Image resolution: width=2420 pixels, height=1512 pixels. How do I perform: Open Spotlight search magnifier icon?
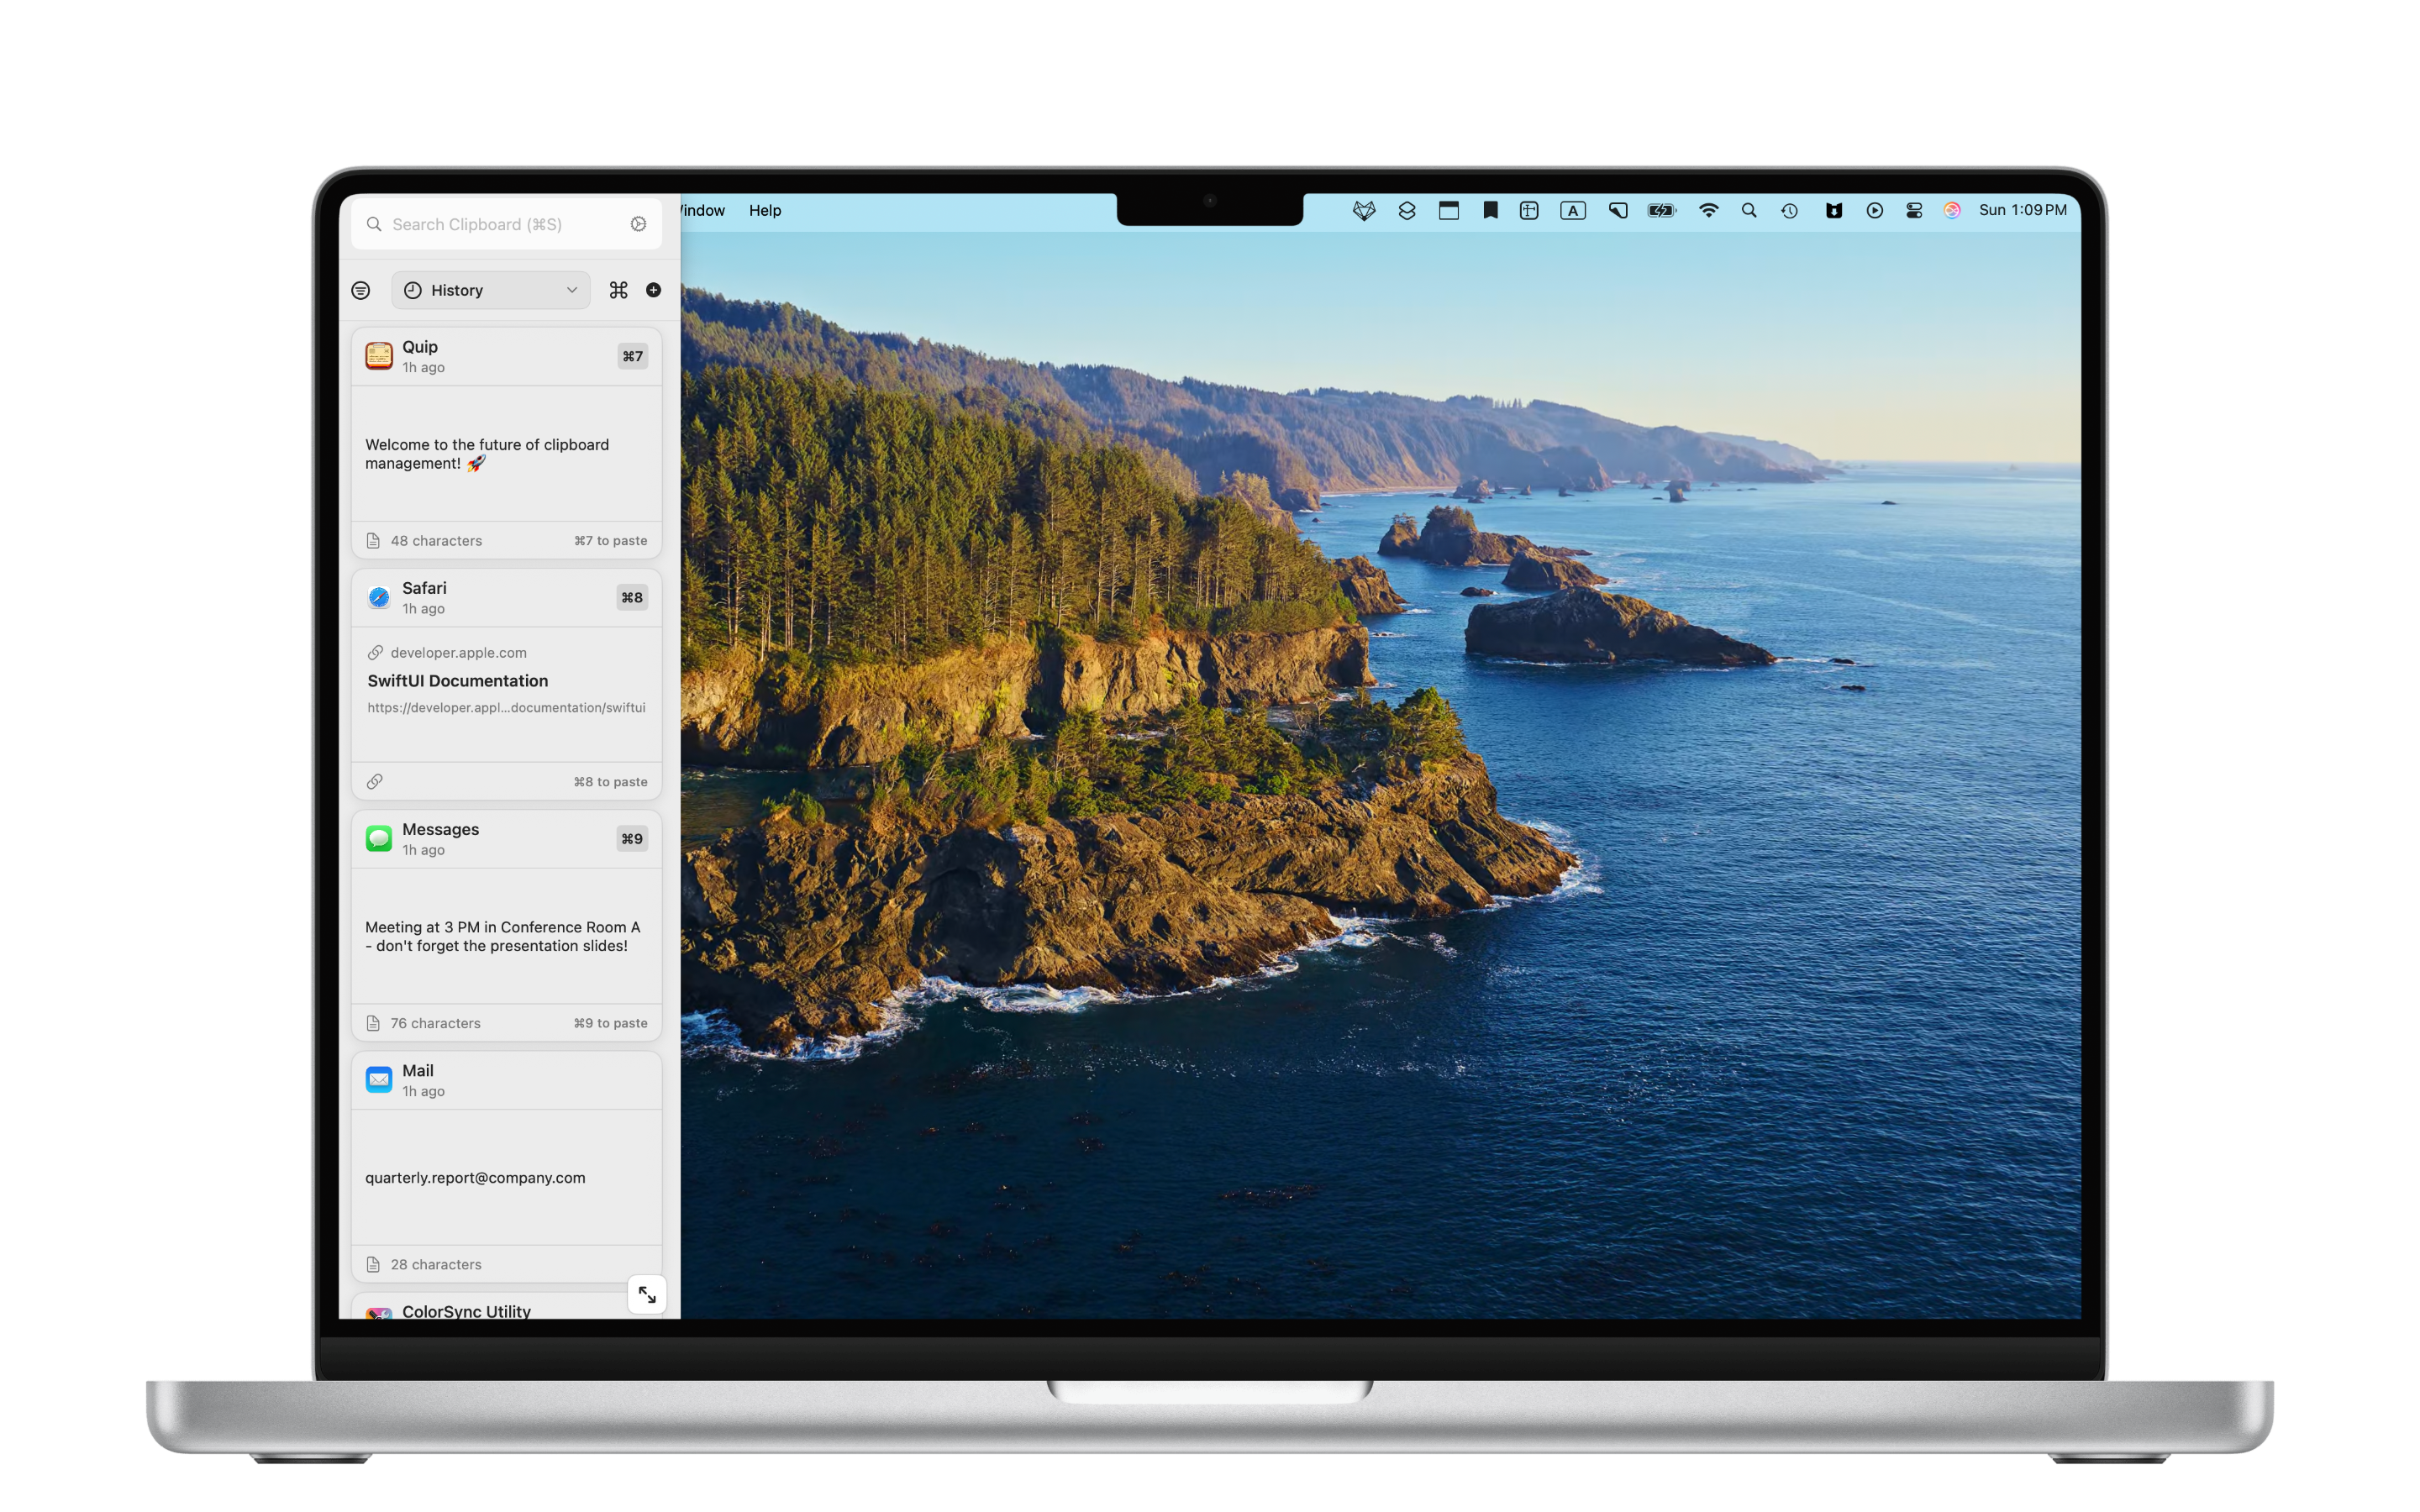[x=1749, y=210]
